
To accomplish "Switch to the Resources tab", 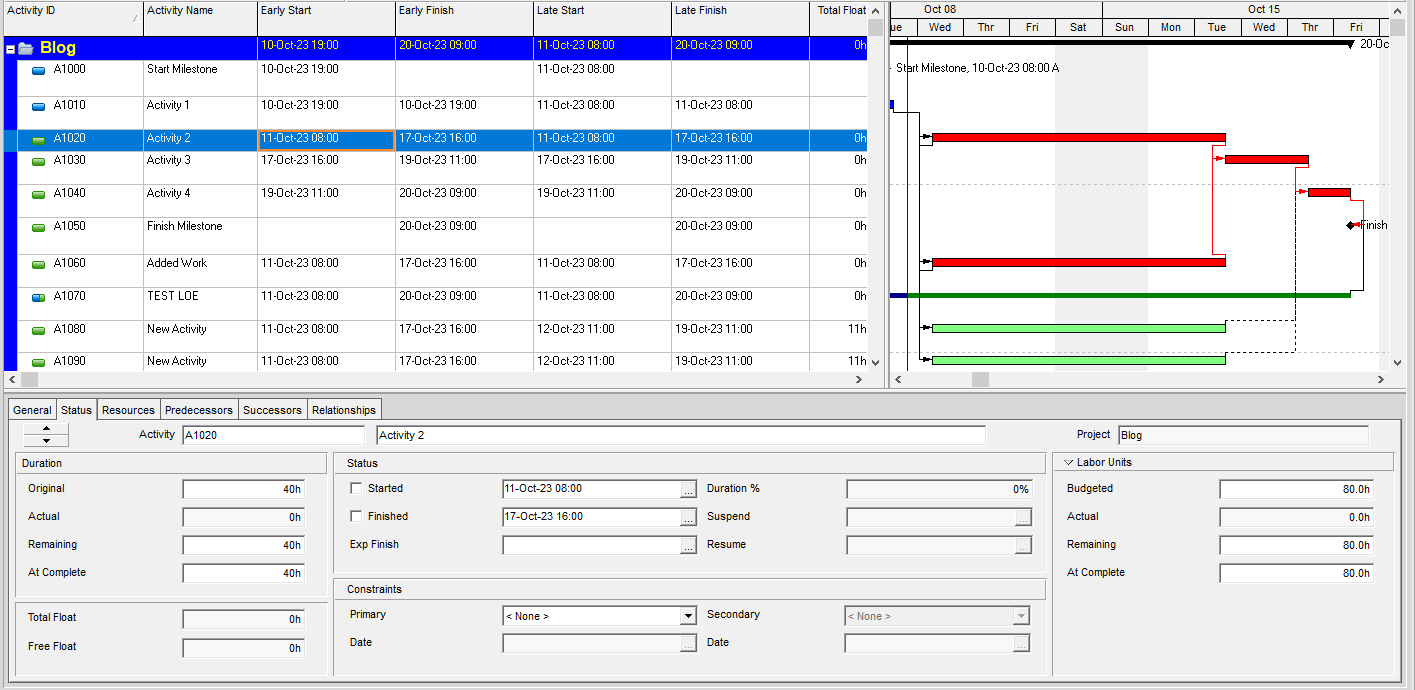I will [x=128, y=410].
